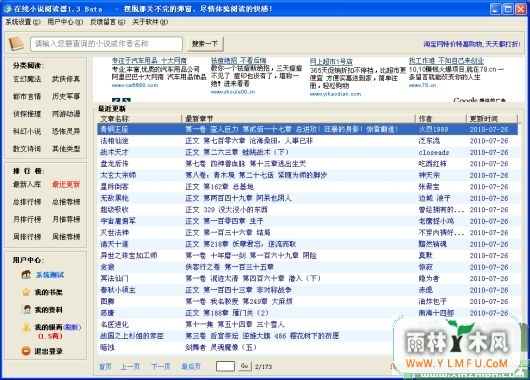Minimize the reader window
Image resolution: width=530 pixels, height=380 pixels.
coord(496,9)
